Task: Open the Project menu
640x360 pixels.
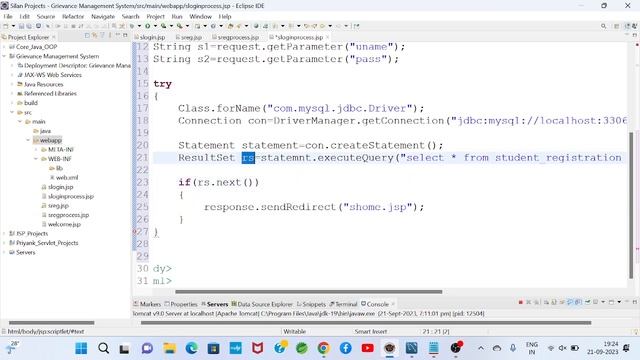Action: [x=156, y=16]
